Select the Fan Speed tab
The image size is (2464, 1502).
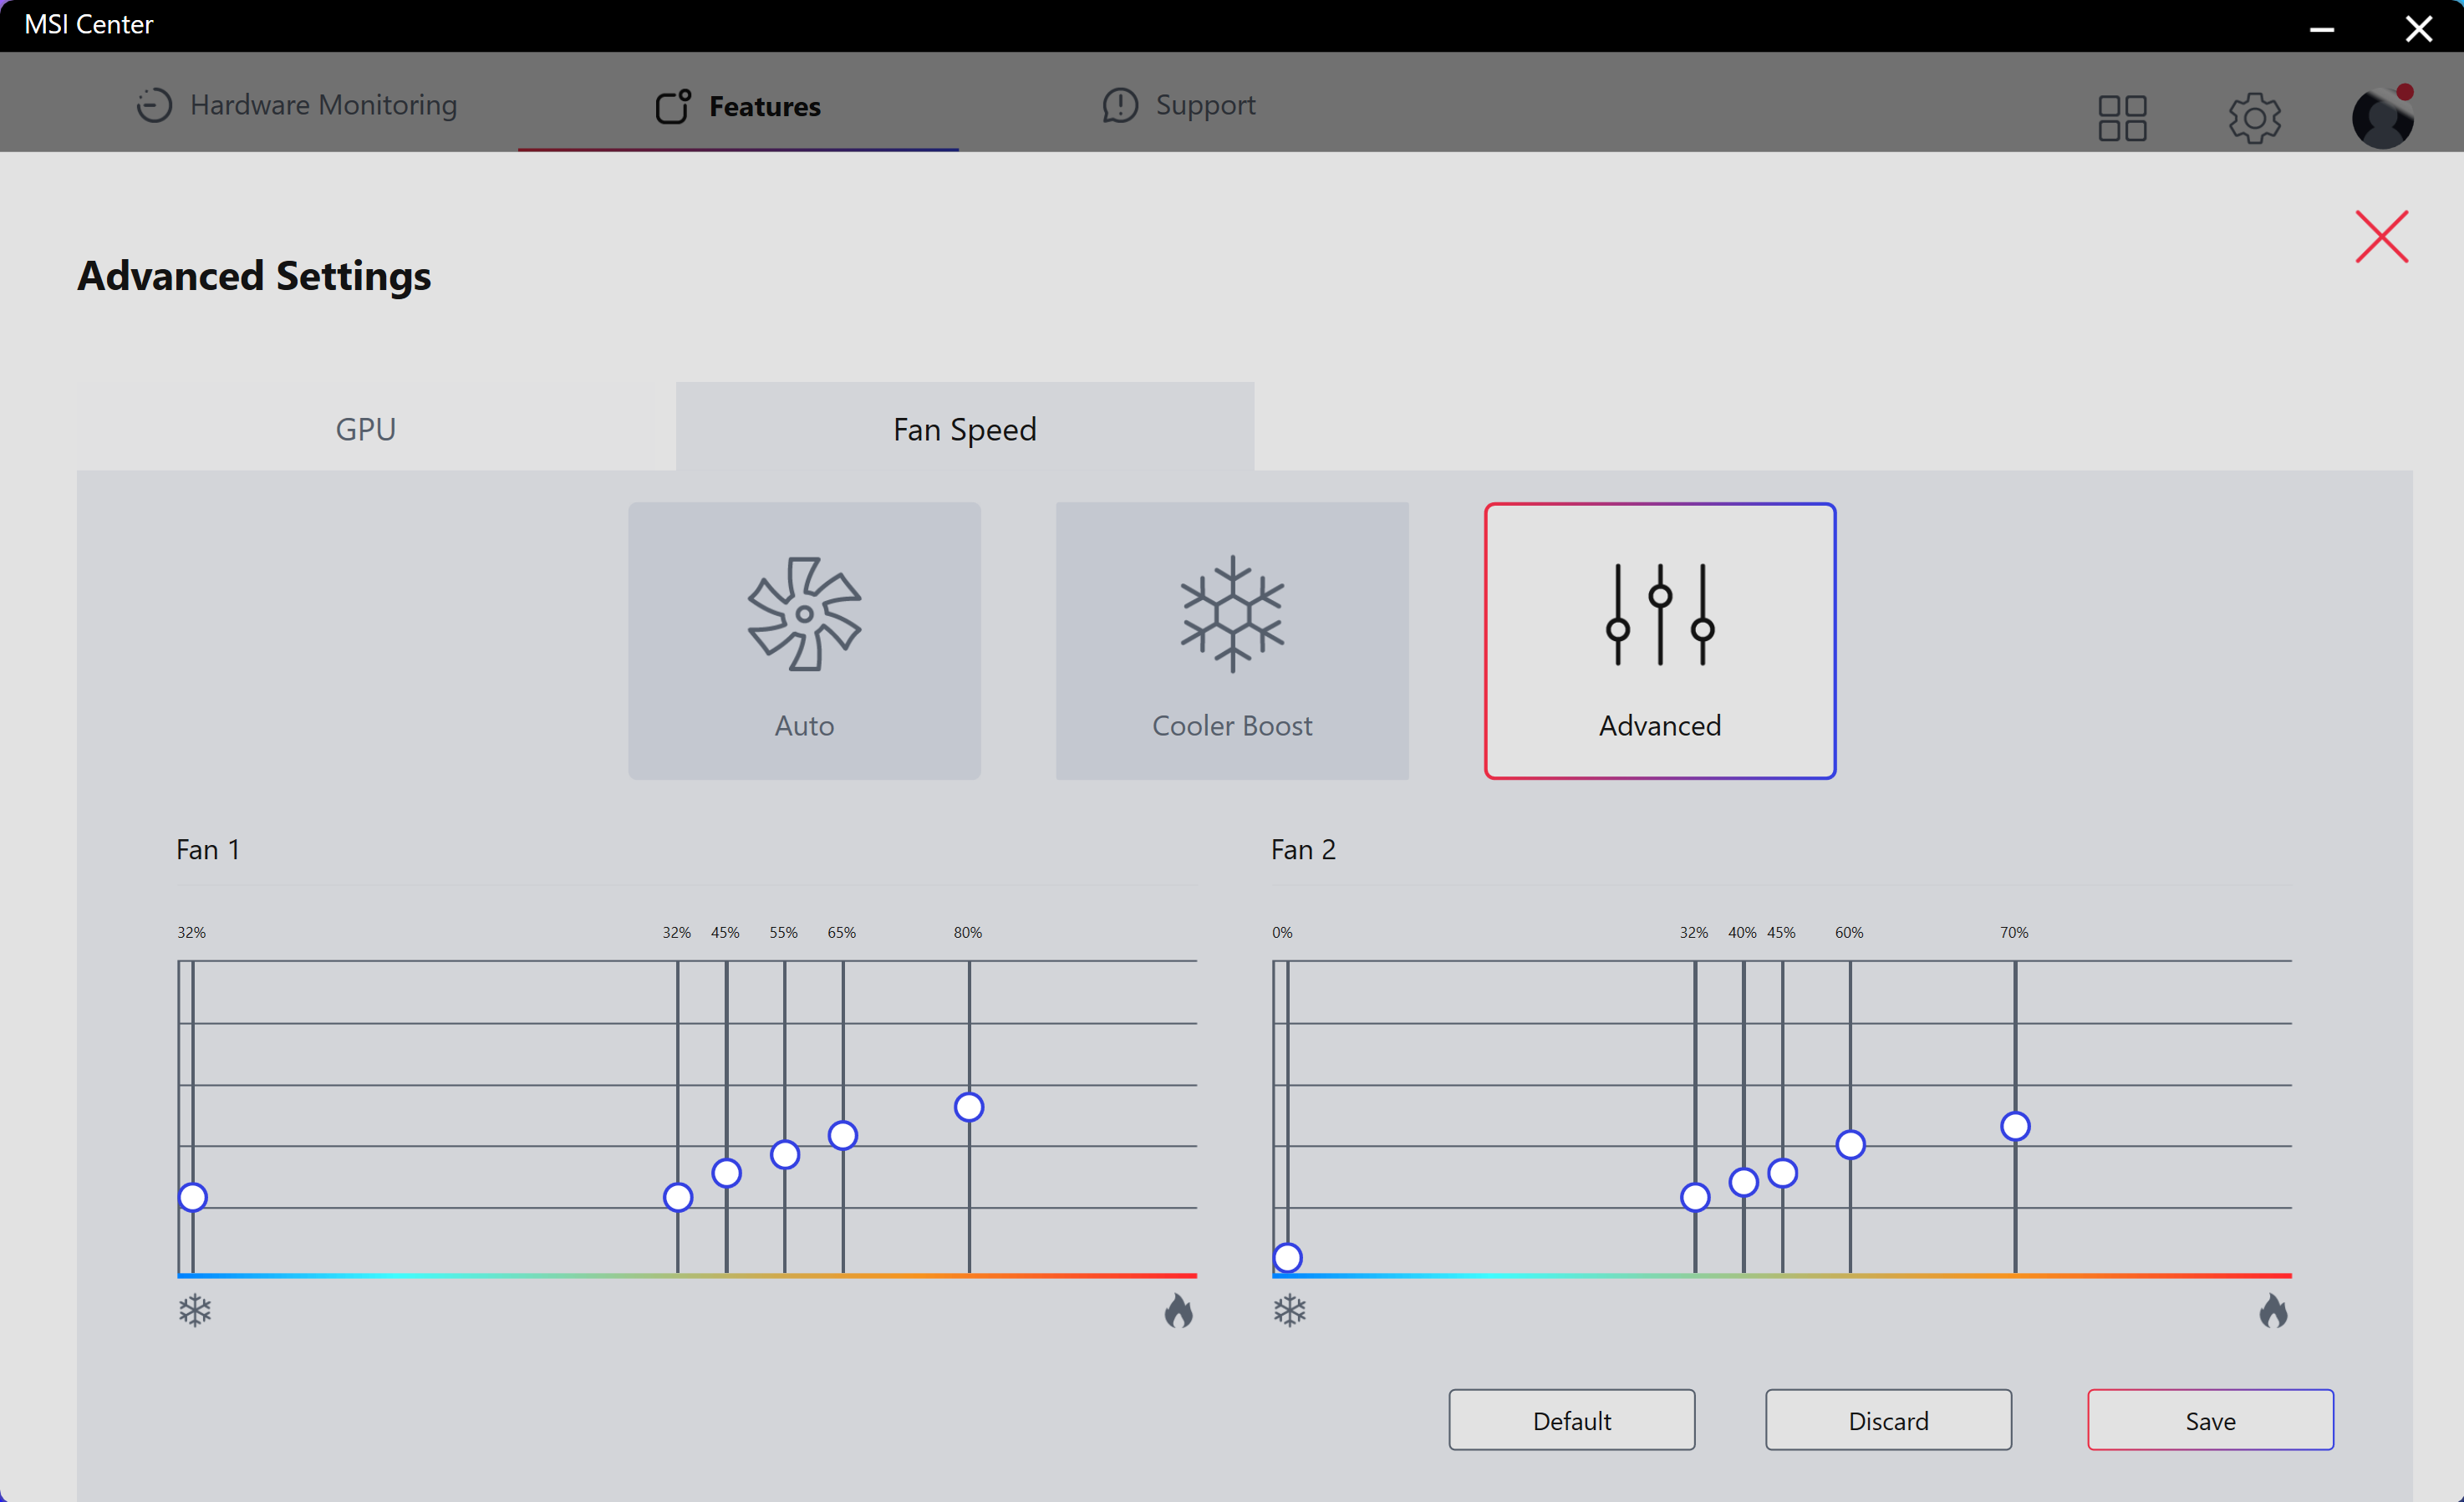click(x=965, y=429)
